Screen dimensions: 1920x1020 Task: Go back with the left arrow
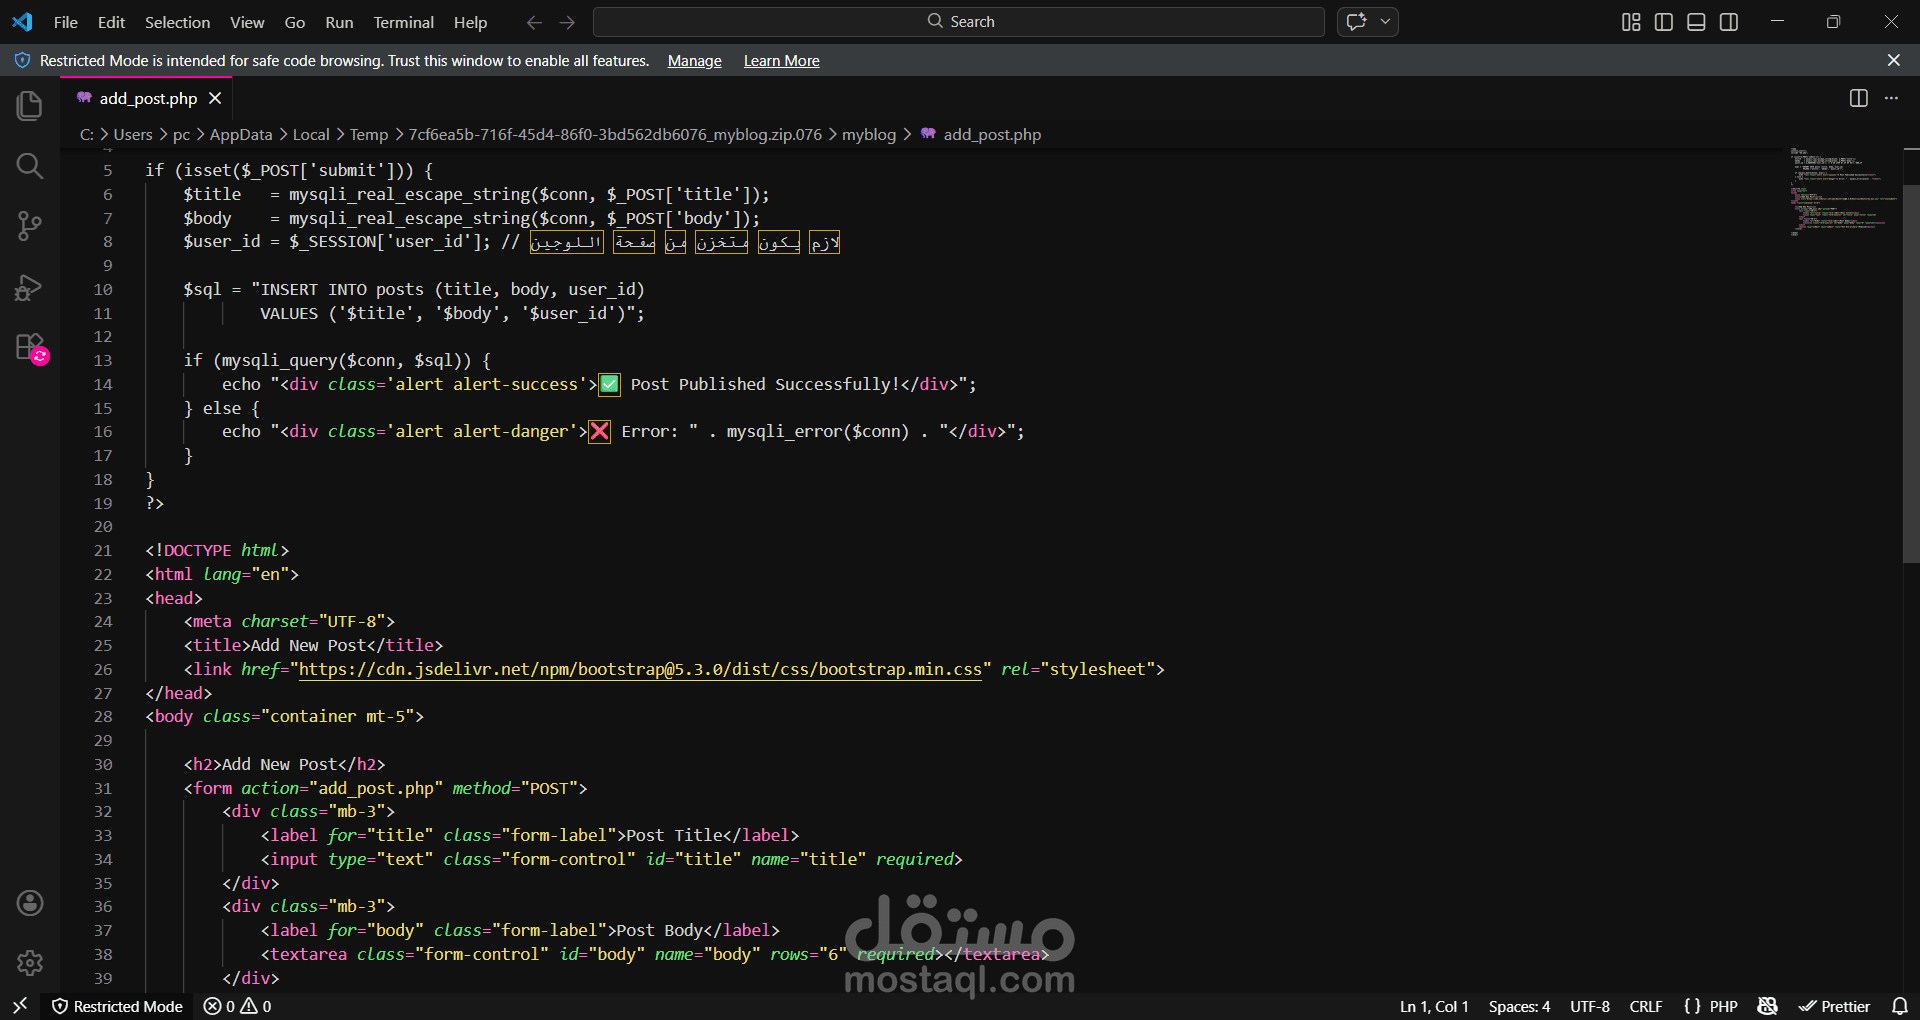tap(534, 22)
